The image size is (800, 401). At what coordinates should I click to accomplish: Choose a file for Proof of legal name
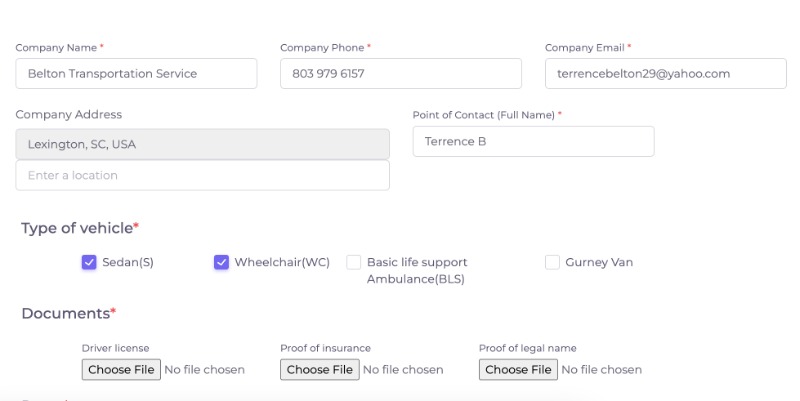[518, 369]
